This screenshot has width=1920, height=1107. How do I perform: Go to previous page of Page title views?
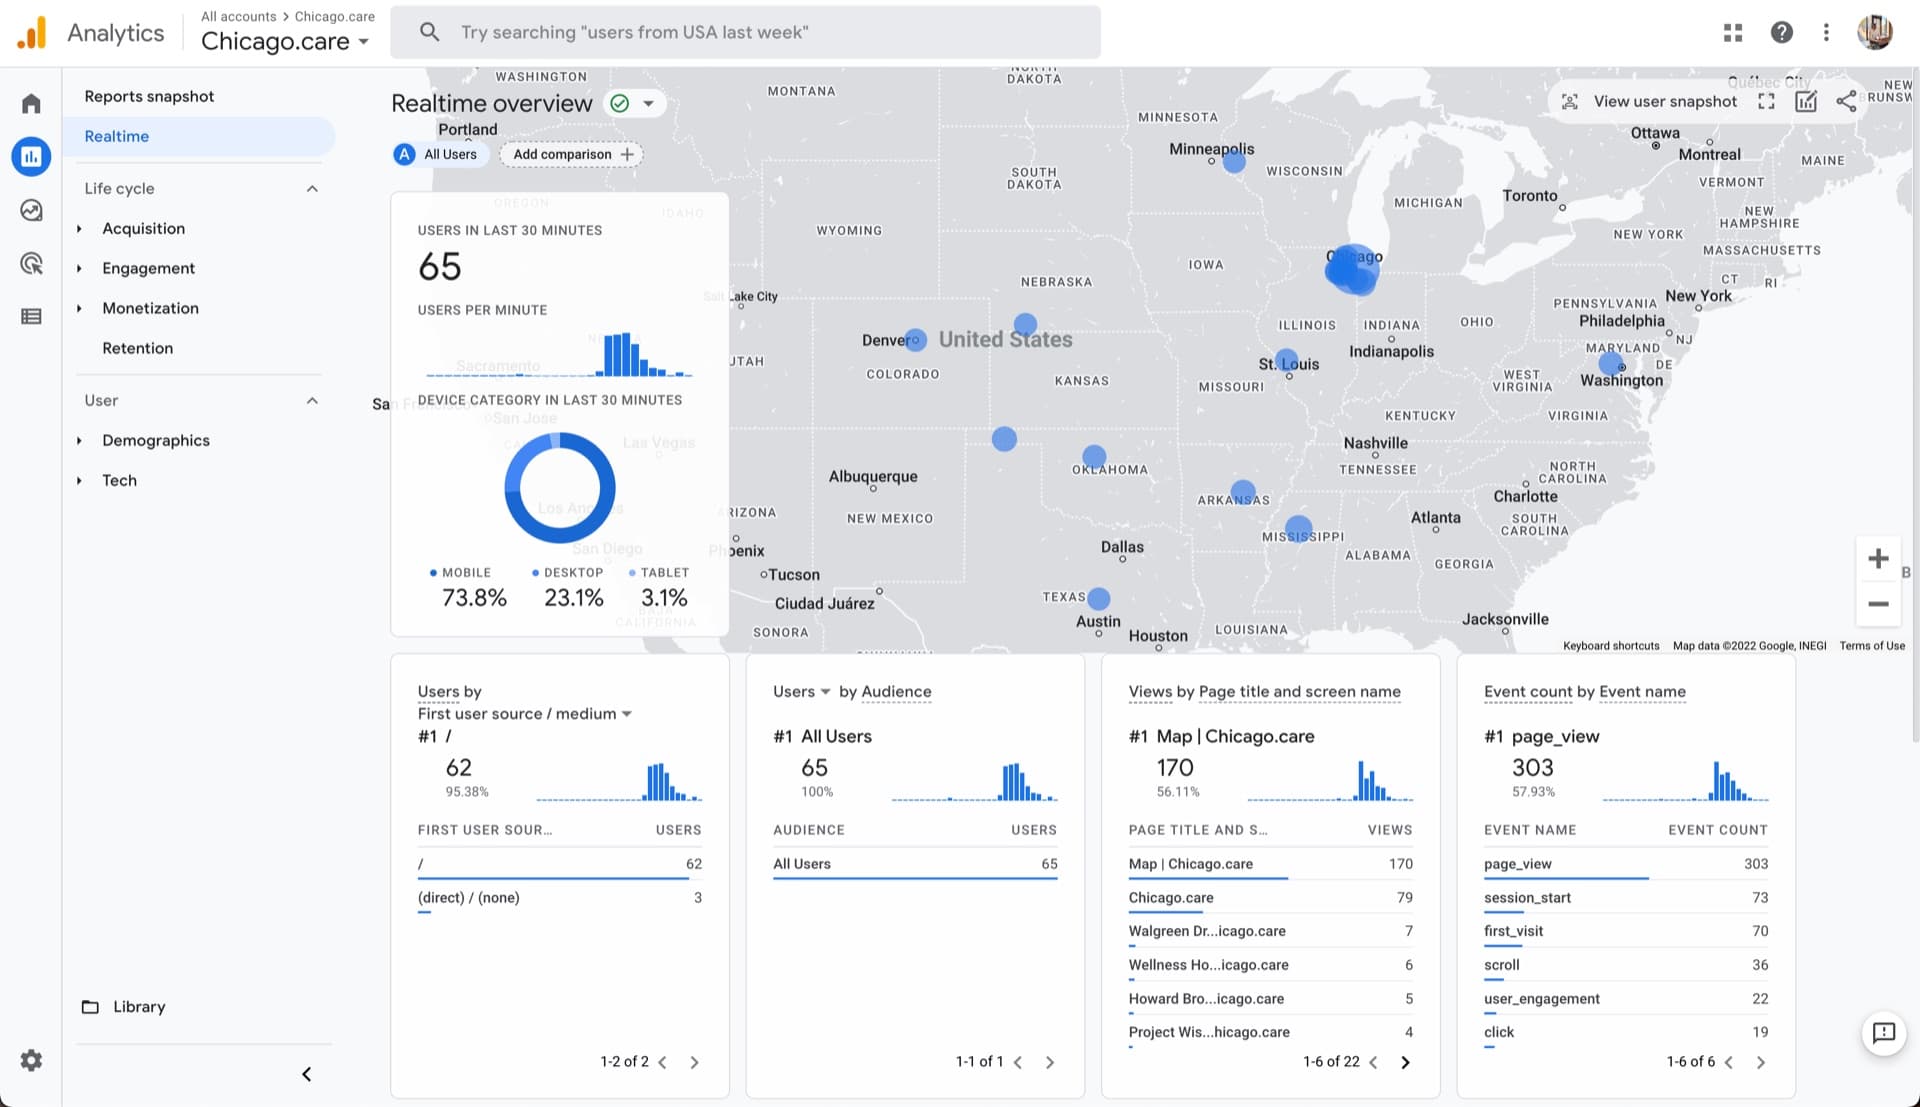tap(1374, 1062)
